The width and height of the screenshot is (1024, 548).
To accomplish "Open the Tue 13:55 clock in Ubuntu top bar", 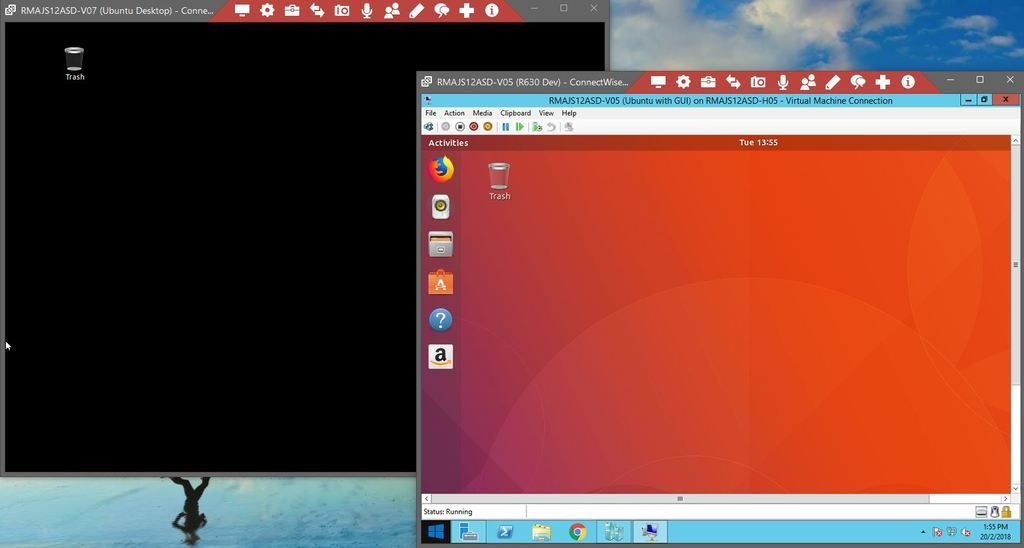I will coord(758,142).
